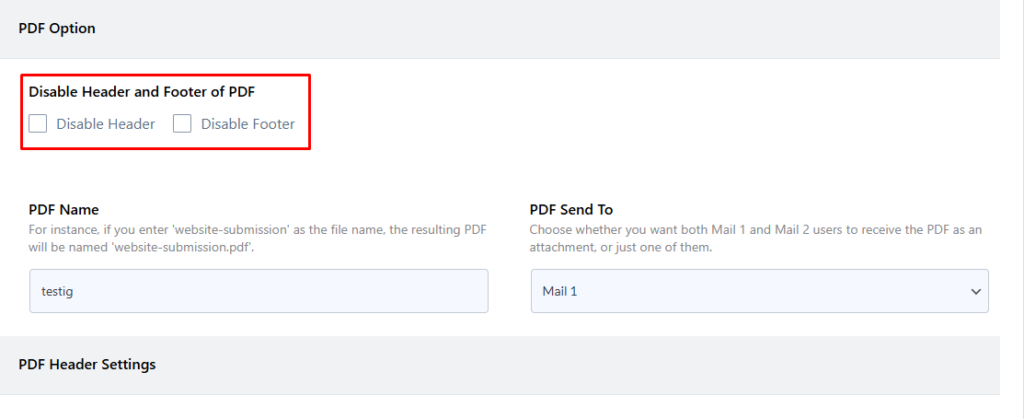Click the "Disable Header" label text
1024x419 pixels.
pyautogui.click(x=106, y=124)
